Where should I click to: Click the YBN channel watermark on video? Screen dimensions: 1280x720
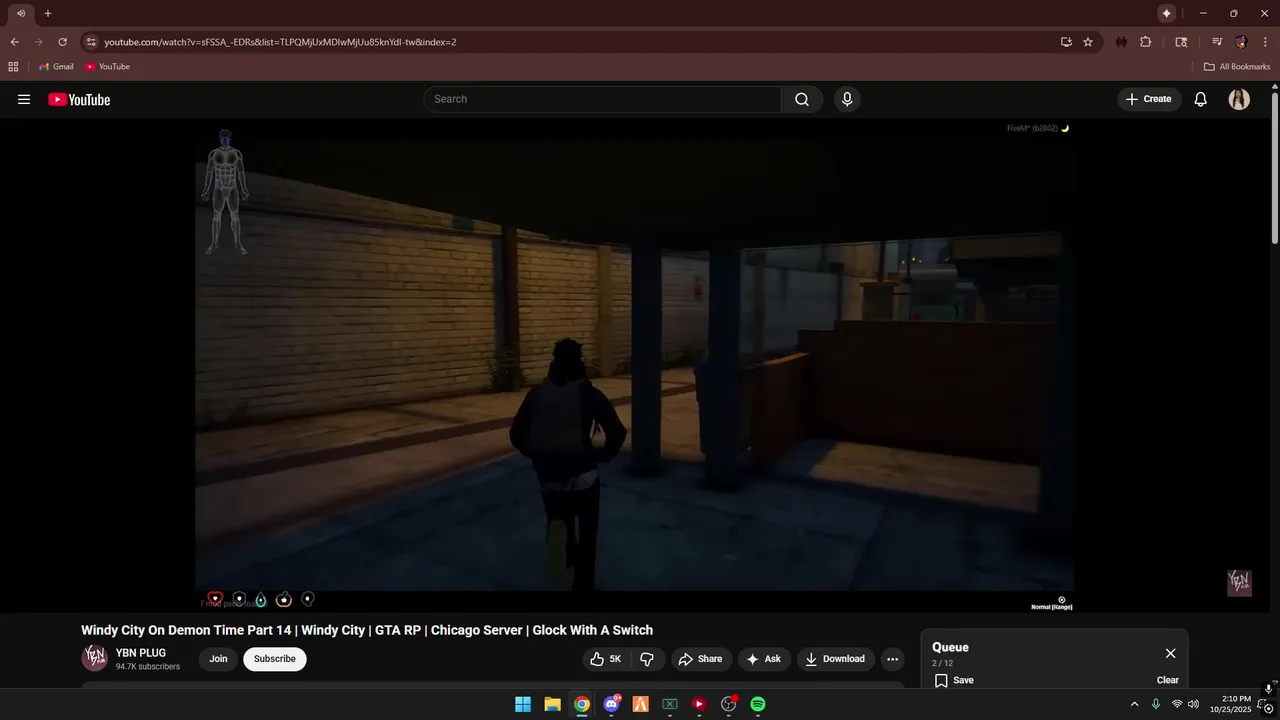pos(1240,583)
